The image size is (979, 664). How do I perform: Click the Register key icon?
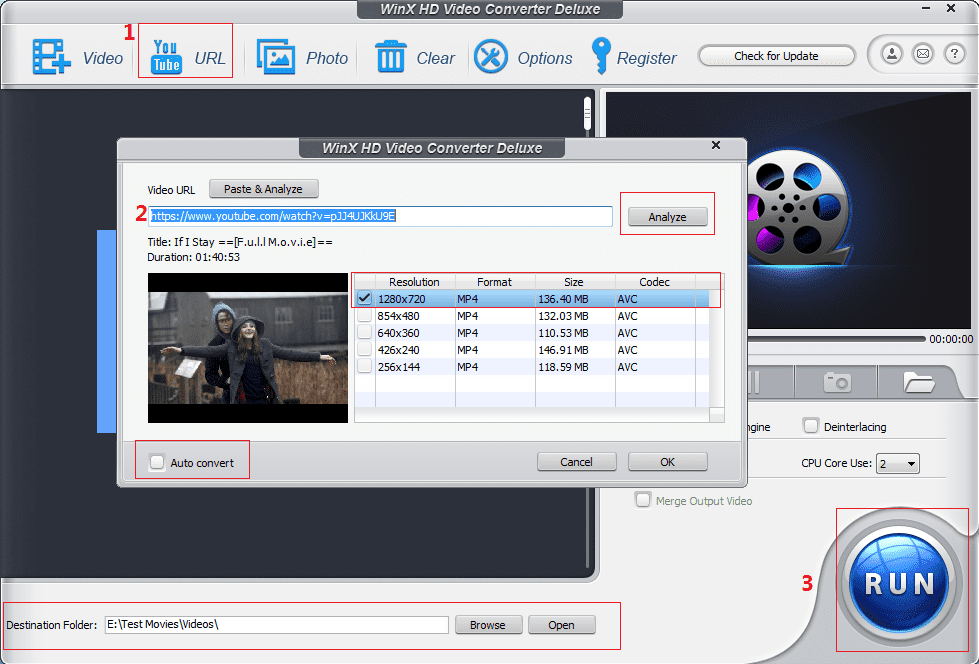coord(601,56)
